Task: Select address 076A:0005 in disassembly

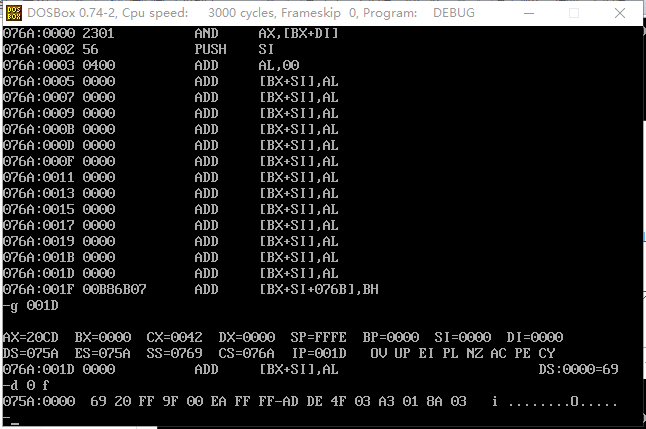Action: click(x=39, y=82)
